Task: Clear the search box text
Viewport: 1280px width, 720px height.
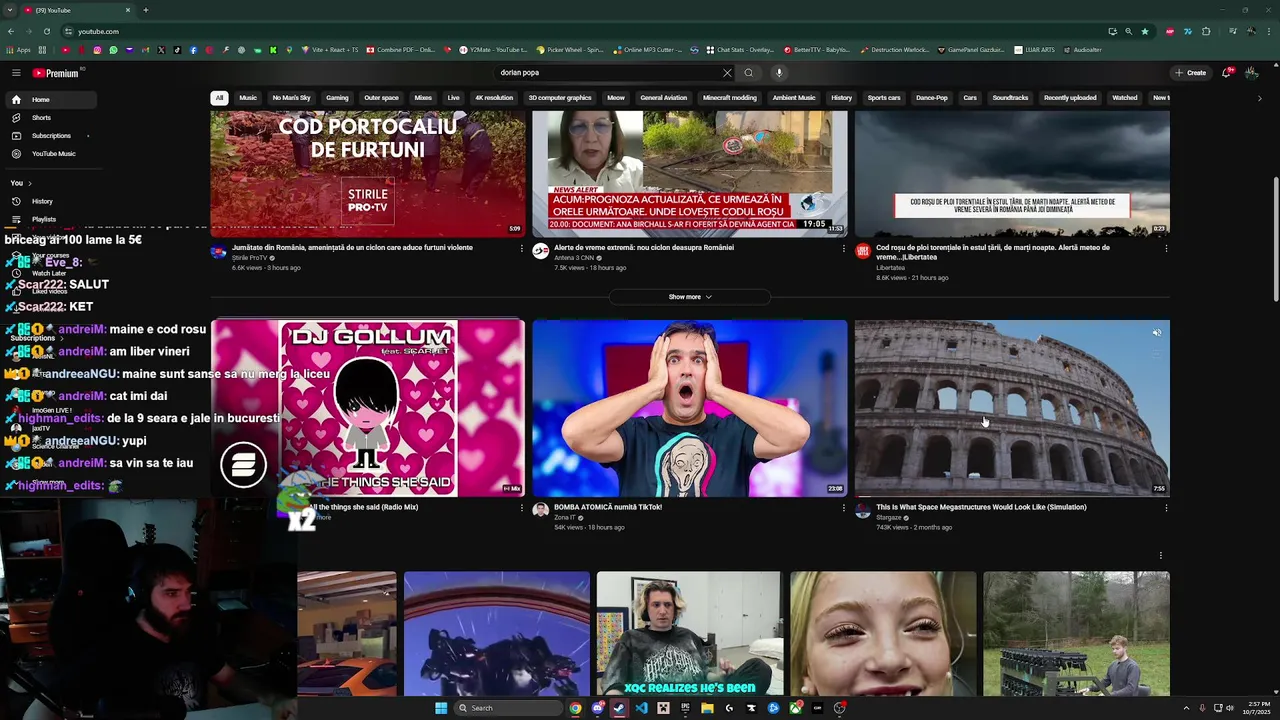Action: coord(727,73)
